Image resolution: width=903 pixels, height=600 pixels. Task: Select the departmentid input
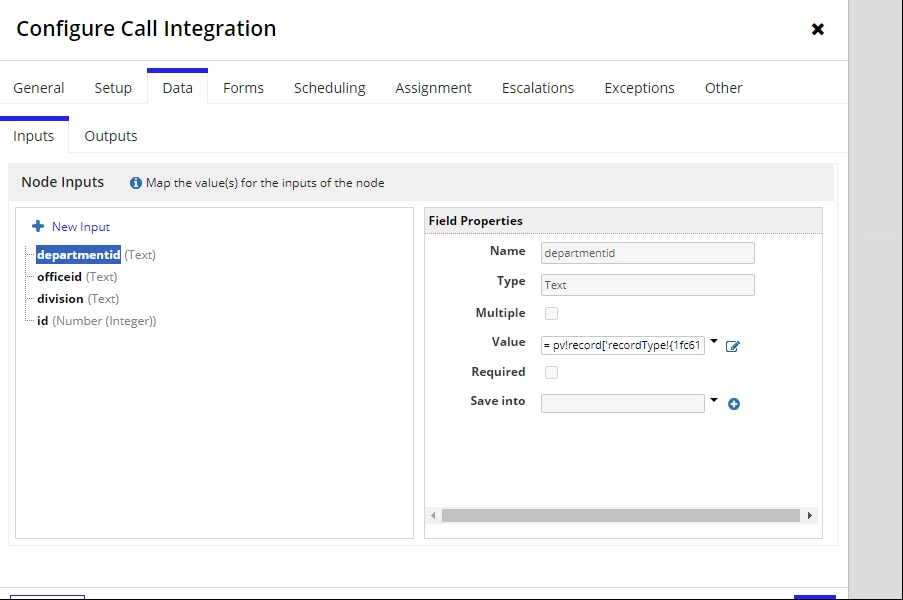[79, 255]
